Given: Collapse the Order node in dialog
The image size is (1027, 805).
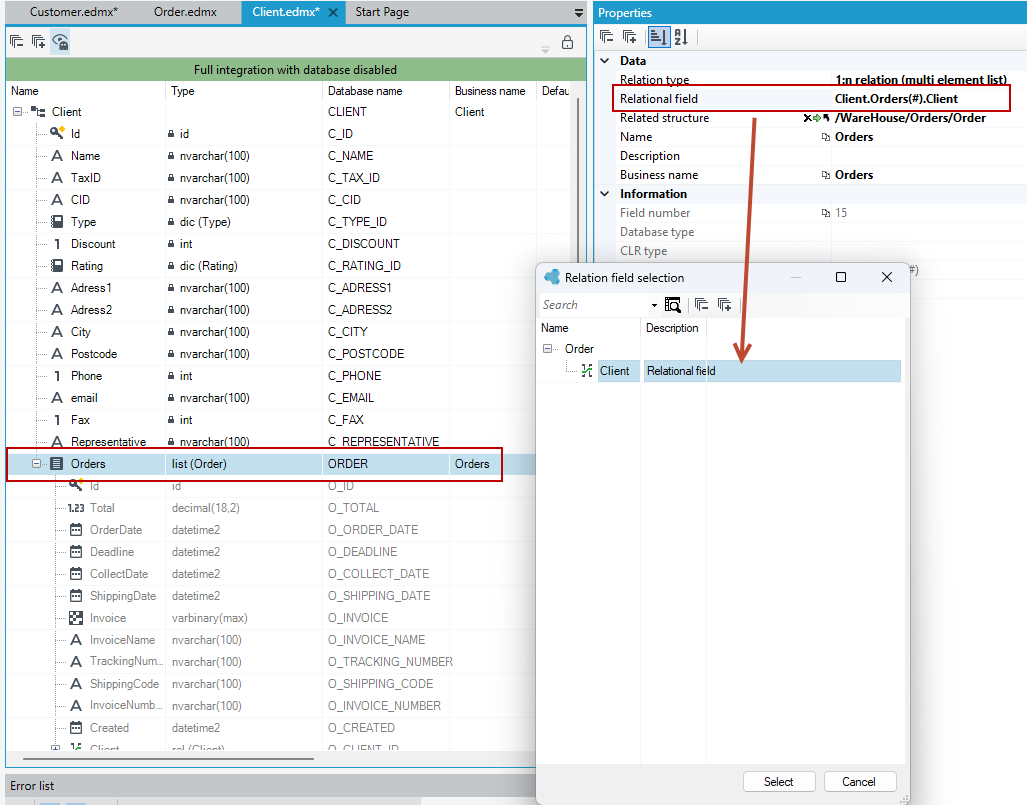Looking at the screenshot, I should pyautogui.click(x=548, y=348).
